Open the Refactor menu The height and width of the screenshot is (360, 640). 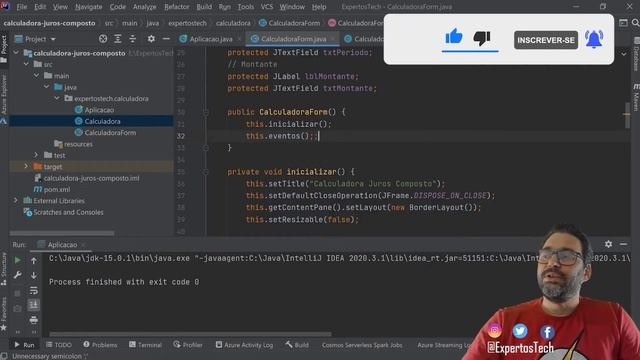click(x=176, y=7)
